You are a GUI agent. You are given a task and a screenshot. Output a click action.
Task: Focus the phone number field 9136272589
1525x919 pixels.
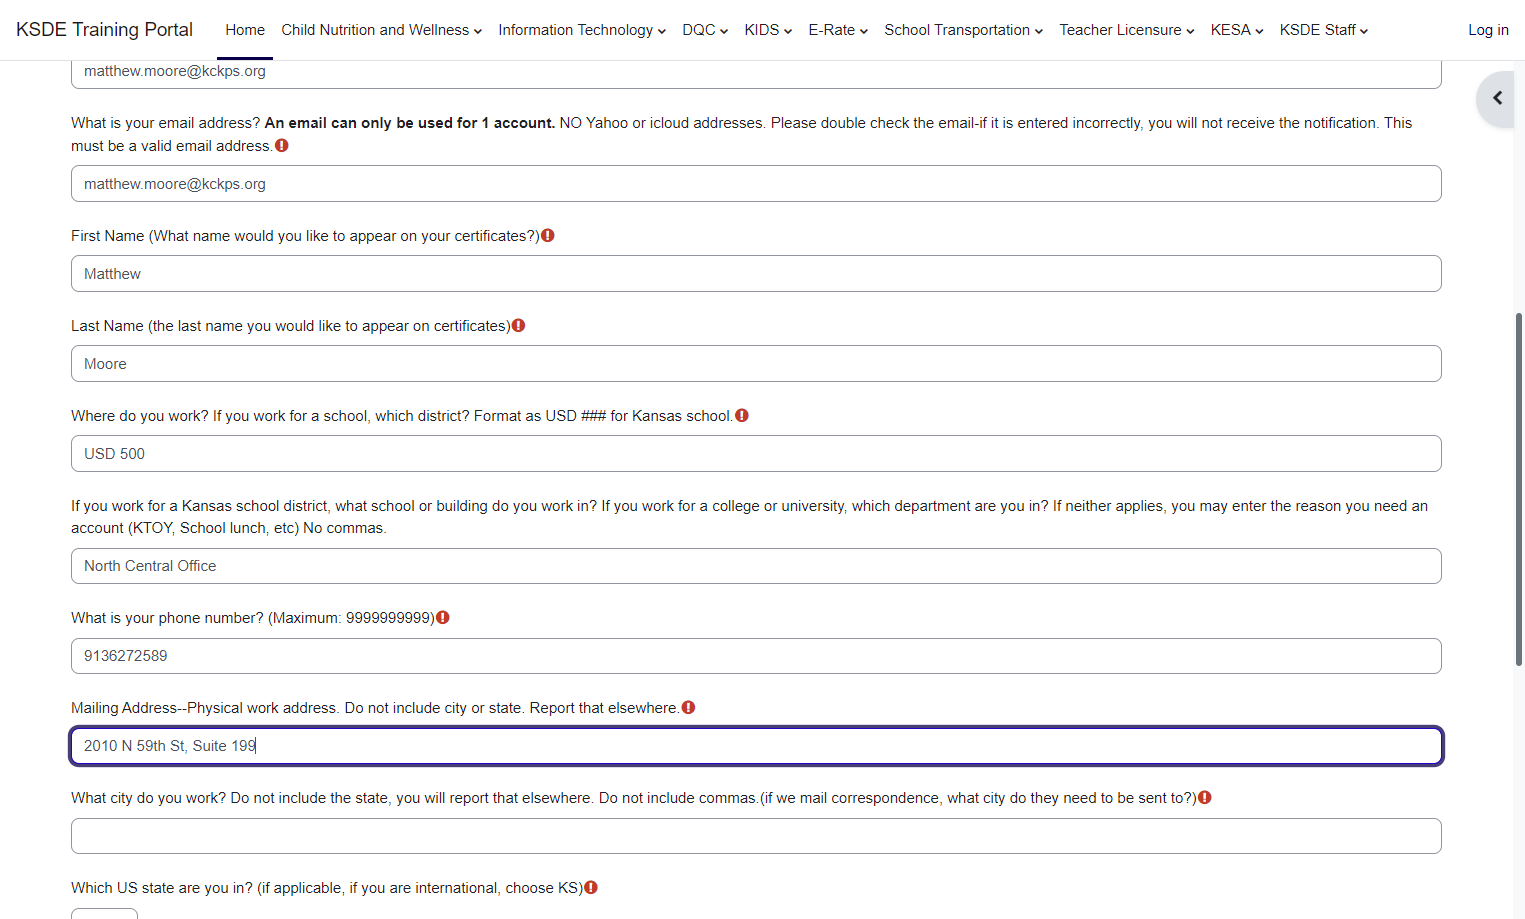click(756, 656)
